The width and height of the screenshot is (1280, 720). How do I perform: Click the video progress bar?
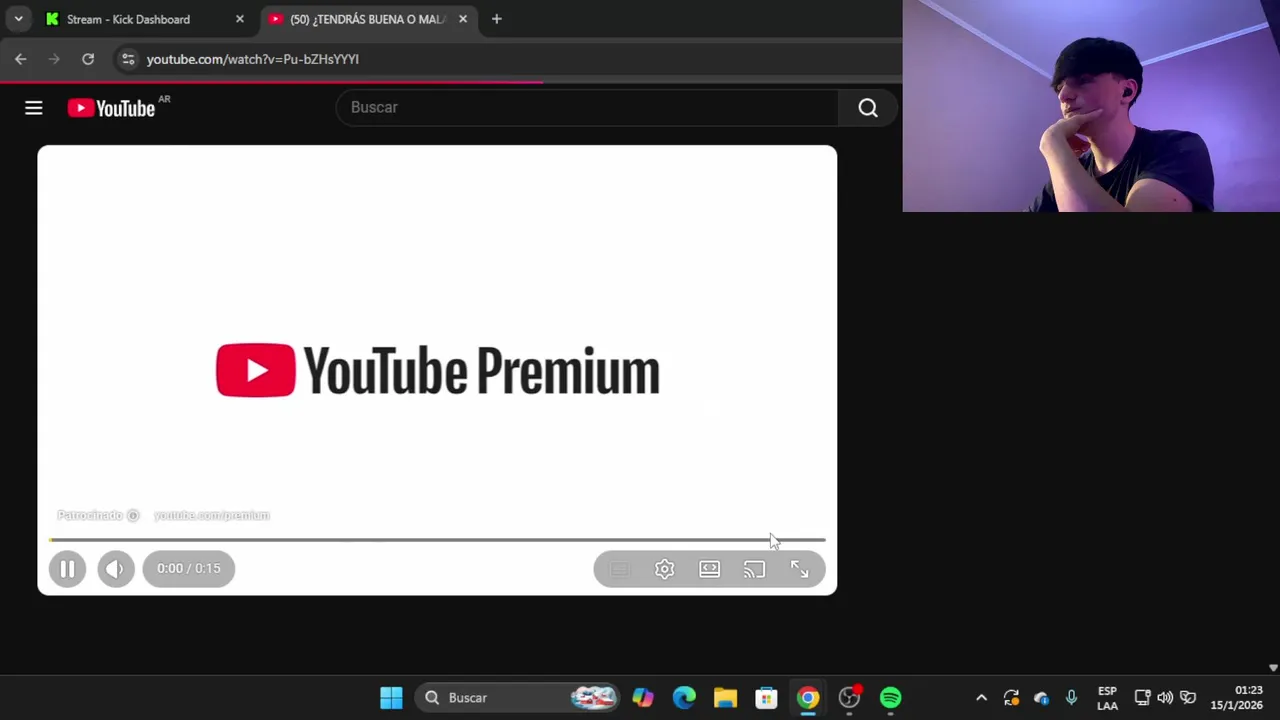pyautogui.click(x=437, y=540)
